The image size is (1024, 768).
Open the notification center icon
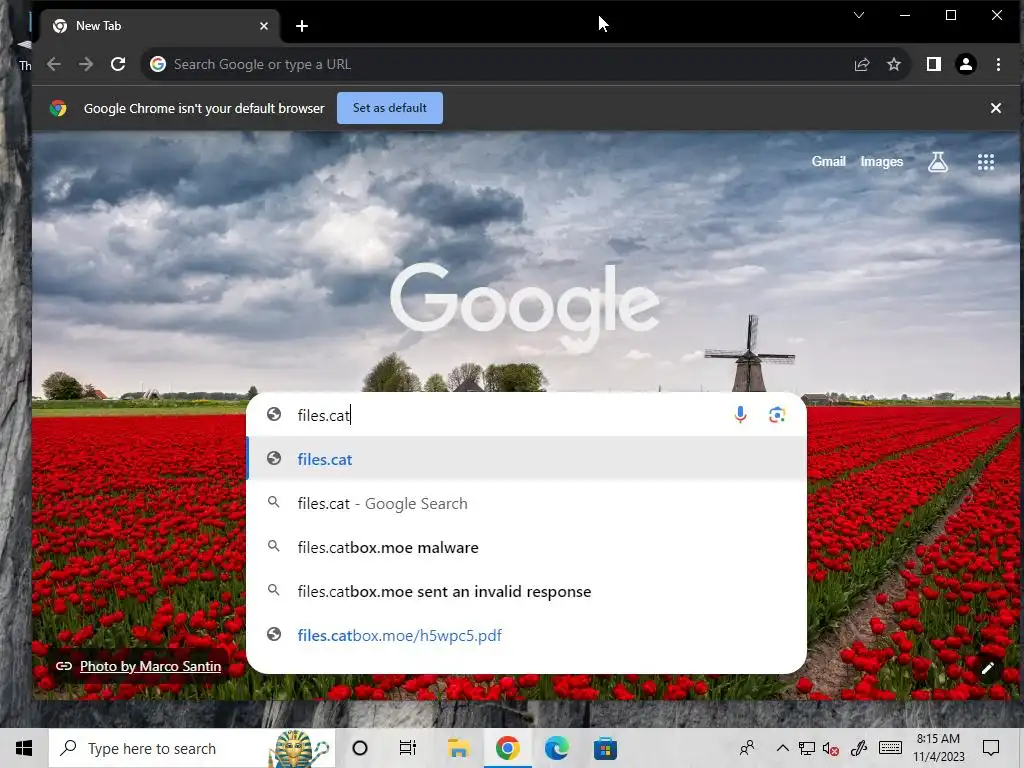pos(991,748)
